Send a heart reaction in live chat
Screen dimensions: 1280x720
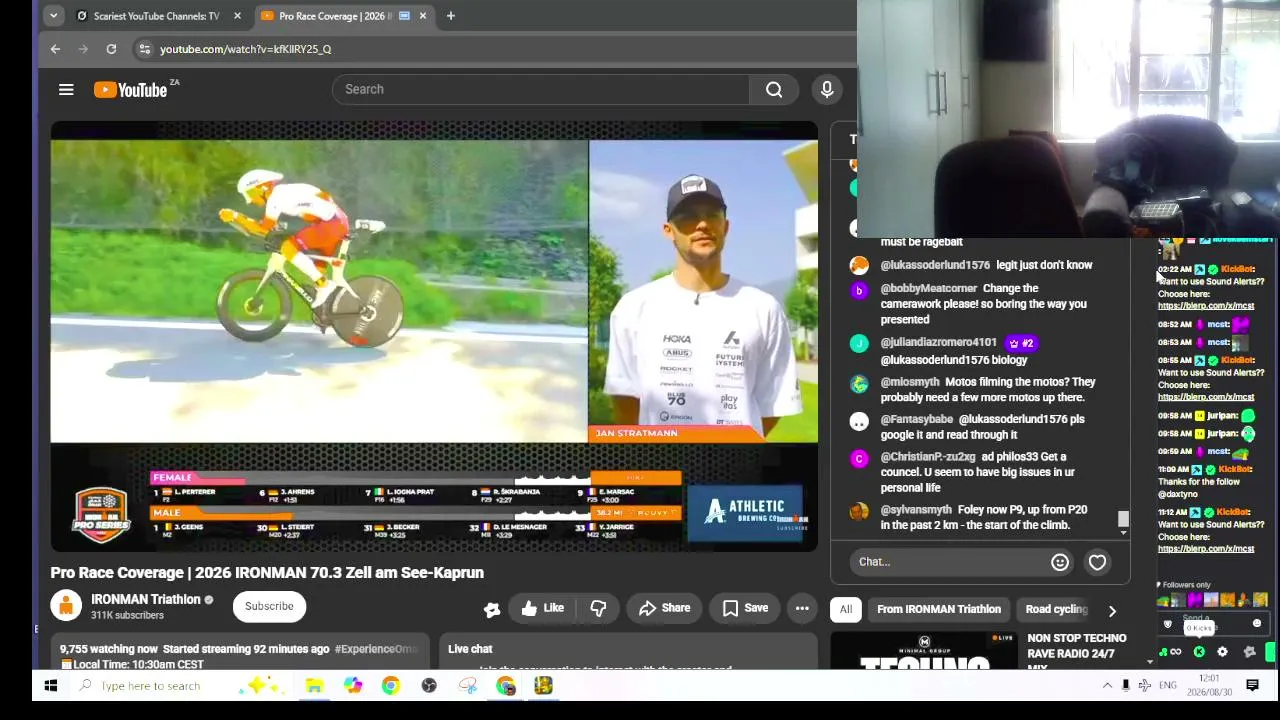pos(1097,562)
